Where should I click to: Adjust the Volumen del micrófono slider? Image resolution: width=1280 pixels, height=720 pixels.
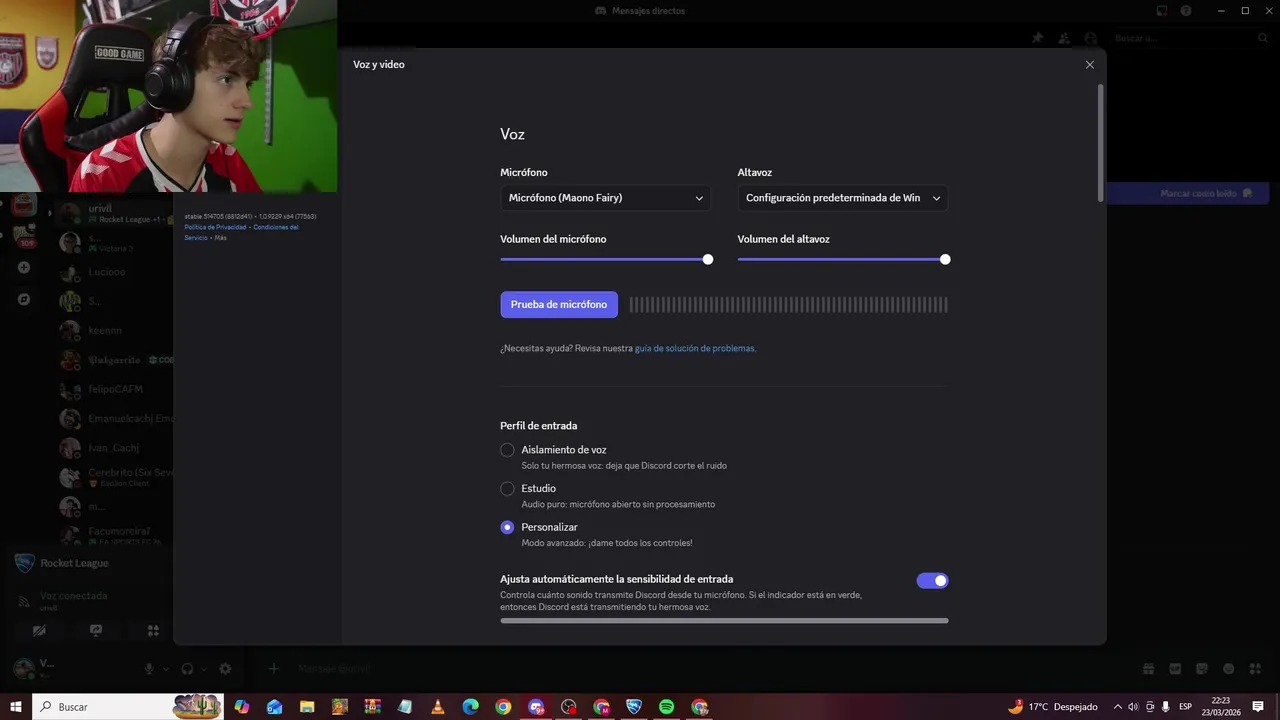pos(605,259)
